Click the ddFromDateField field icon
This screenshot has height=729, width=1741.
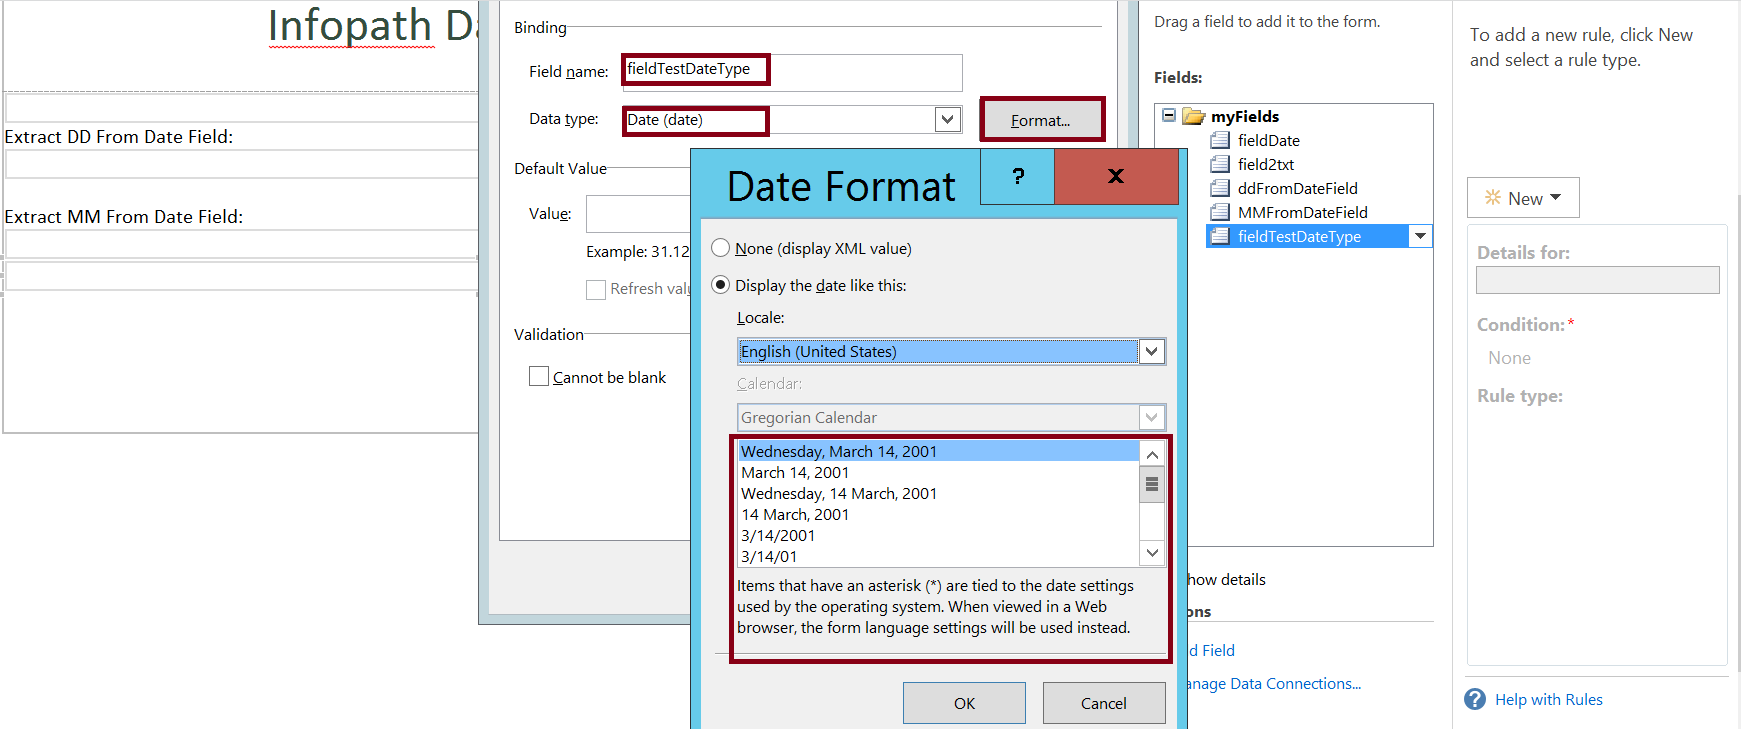tap(1220, 188)
